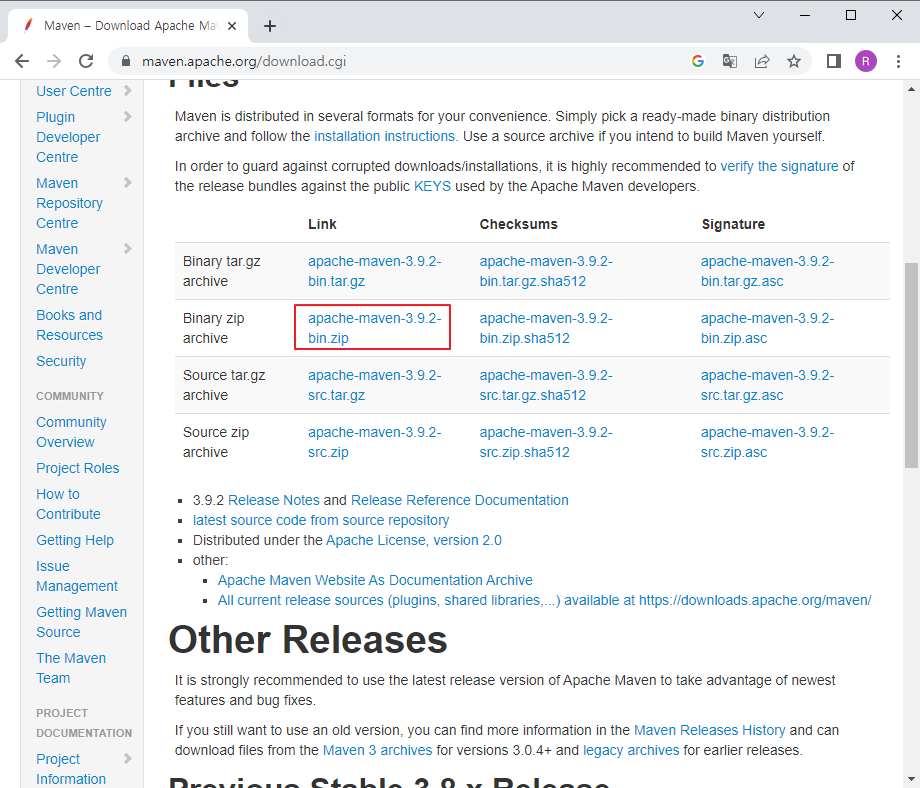View site info via lock icon
The height and width of the screenshot is (788, 920).
(126, 61)
